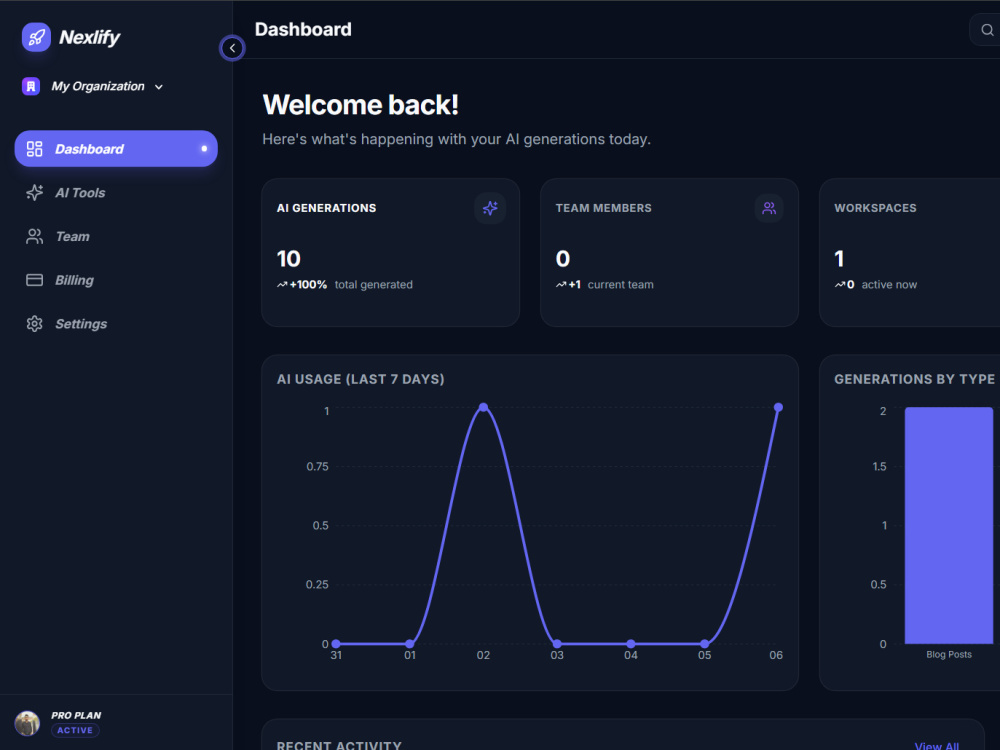
Task: Click the Billing credit card icon
Action: pos(34,280)
